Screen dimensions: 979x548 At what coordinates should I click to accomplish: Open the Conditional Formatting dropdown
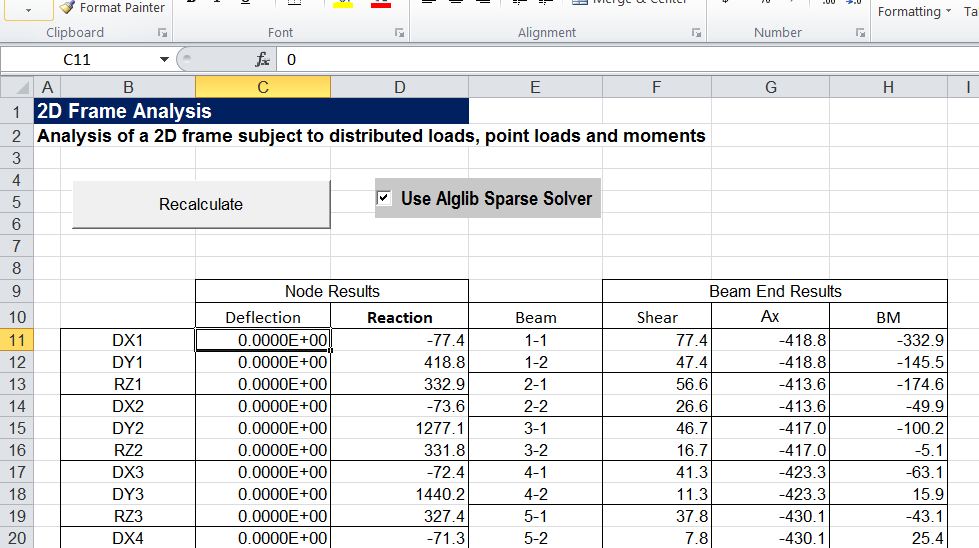(x=914, y=12)
